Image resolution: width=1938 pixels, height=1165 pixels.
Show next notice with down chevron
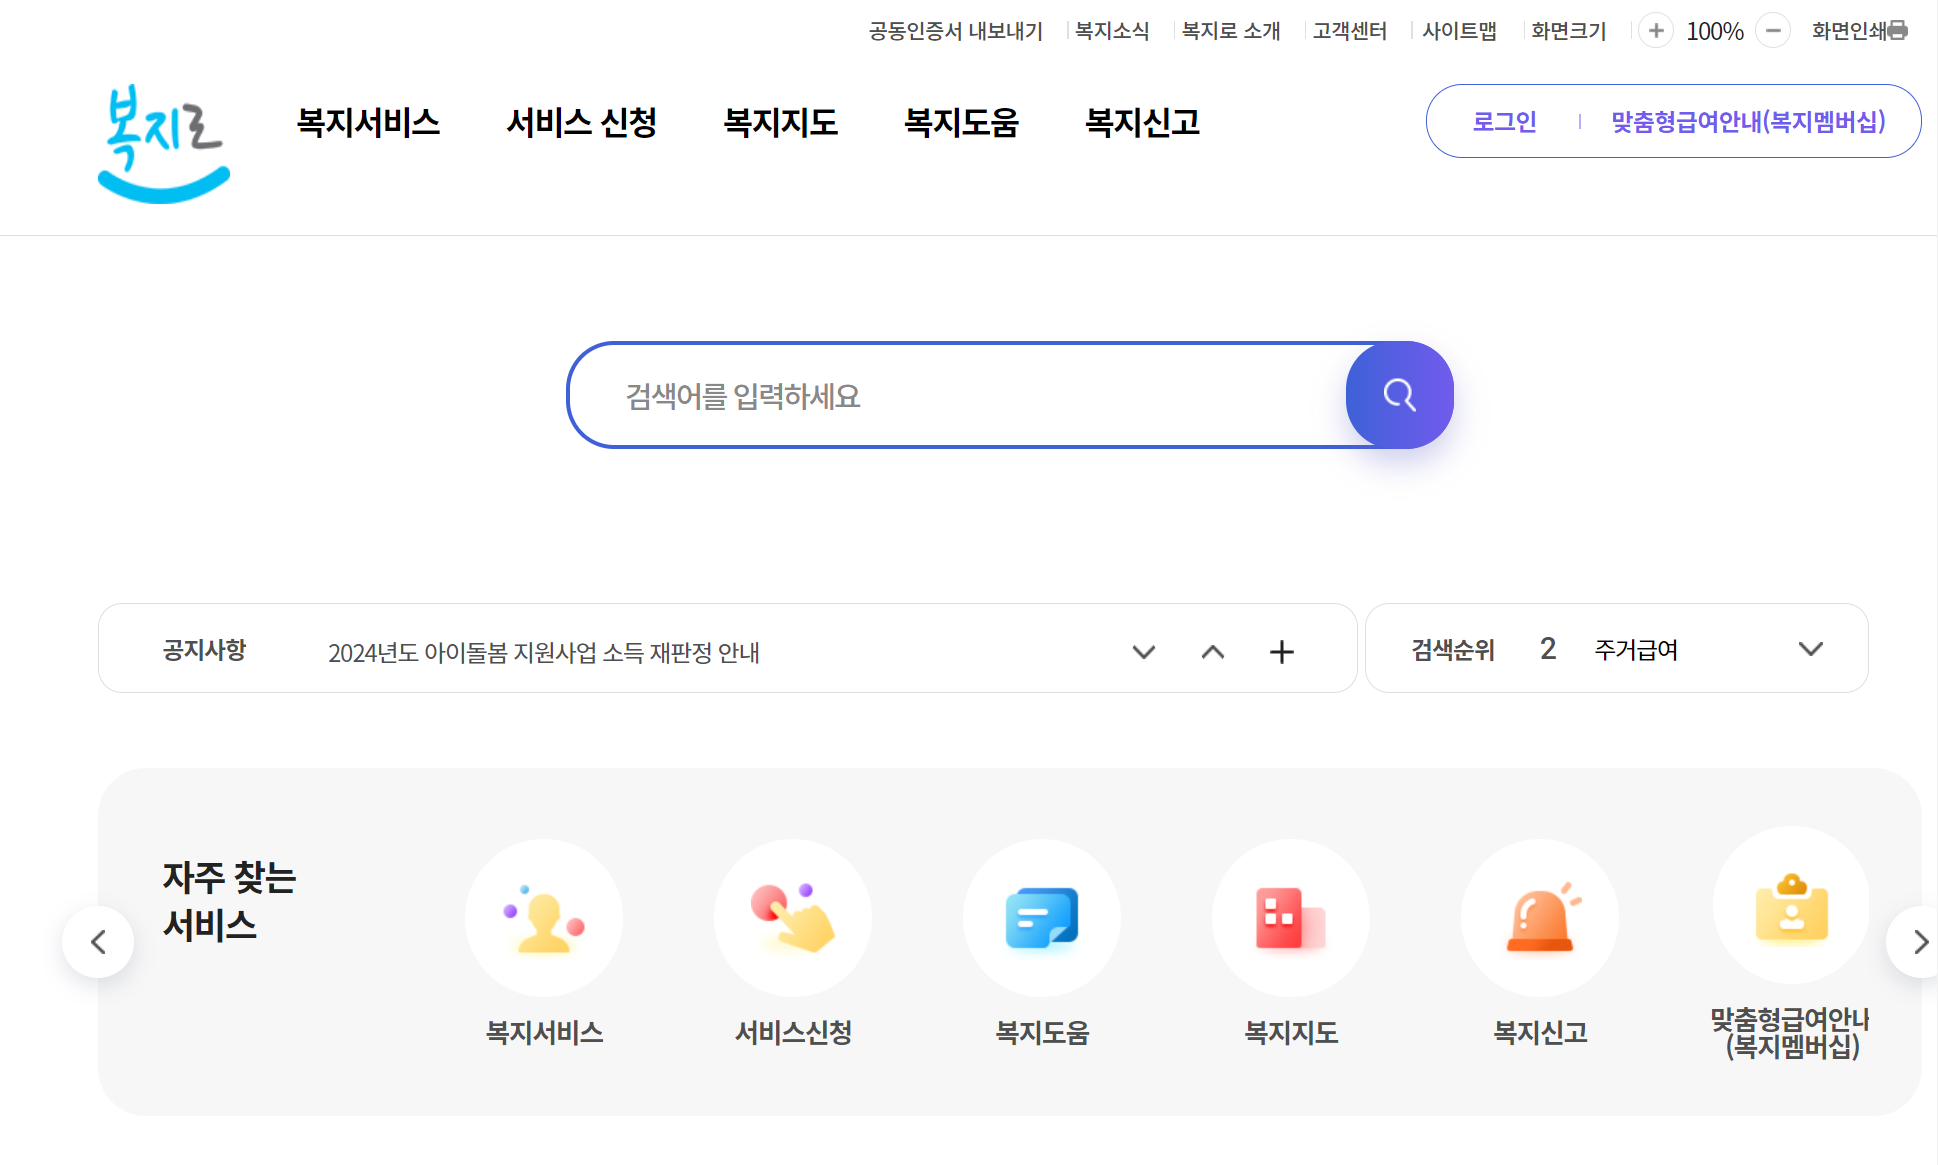point(1144,652)
